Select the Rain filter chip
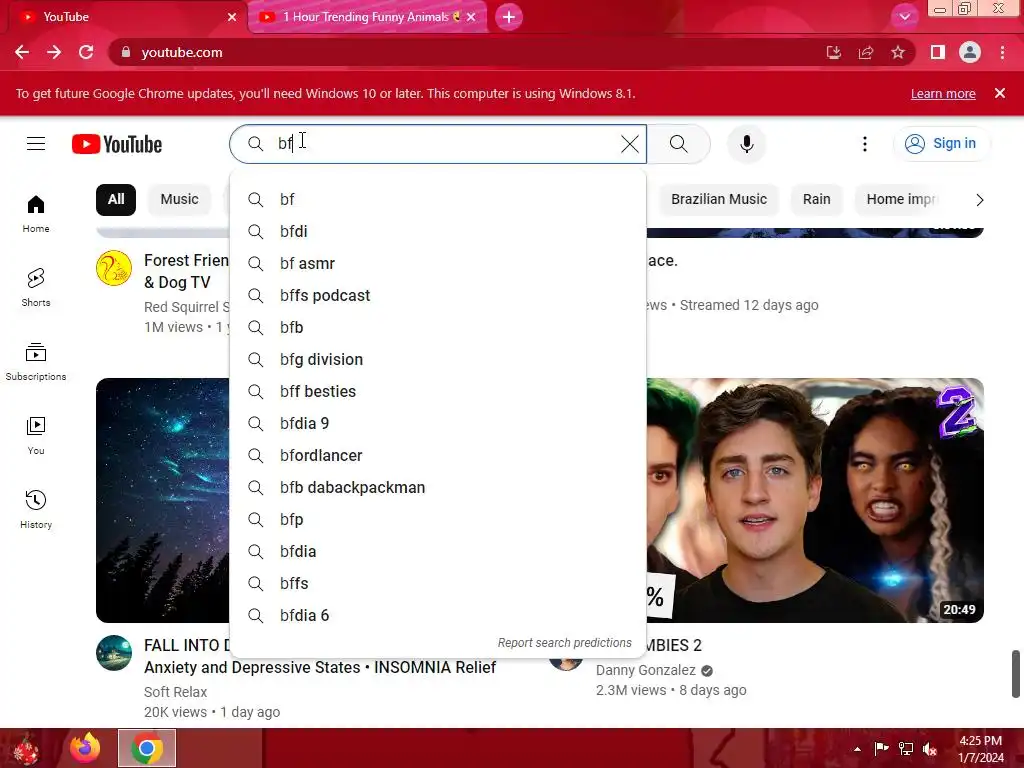Image resolution: width=1024 pixels, height=768 pixels. coord(816,199)
